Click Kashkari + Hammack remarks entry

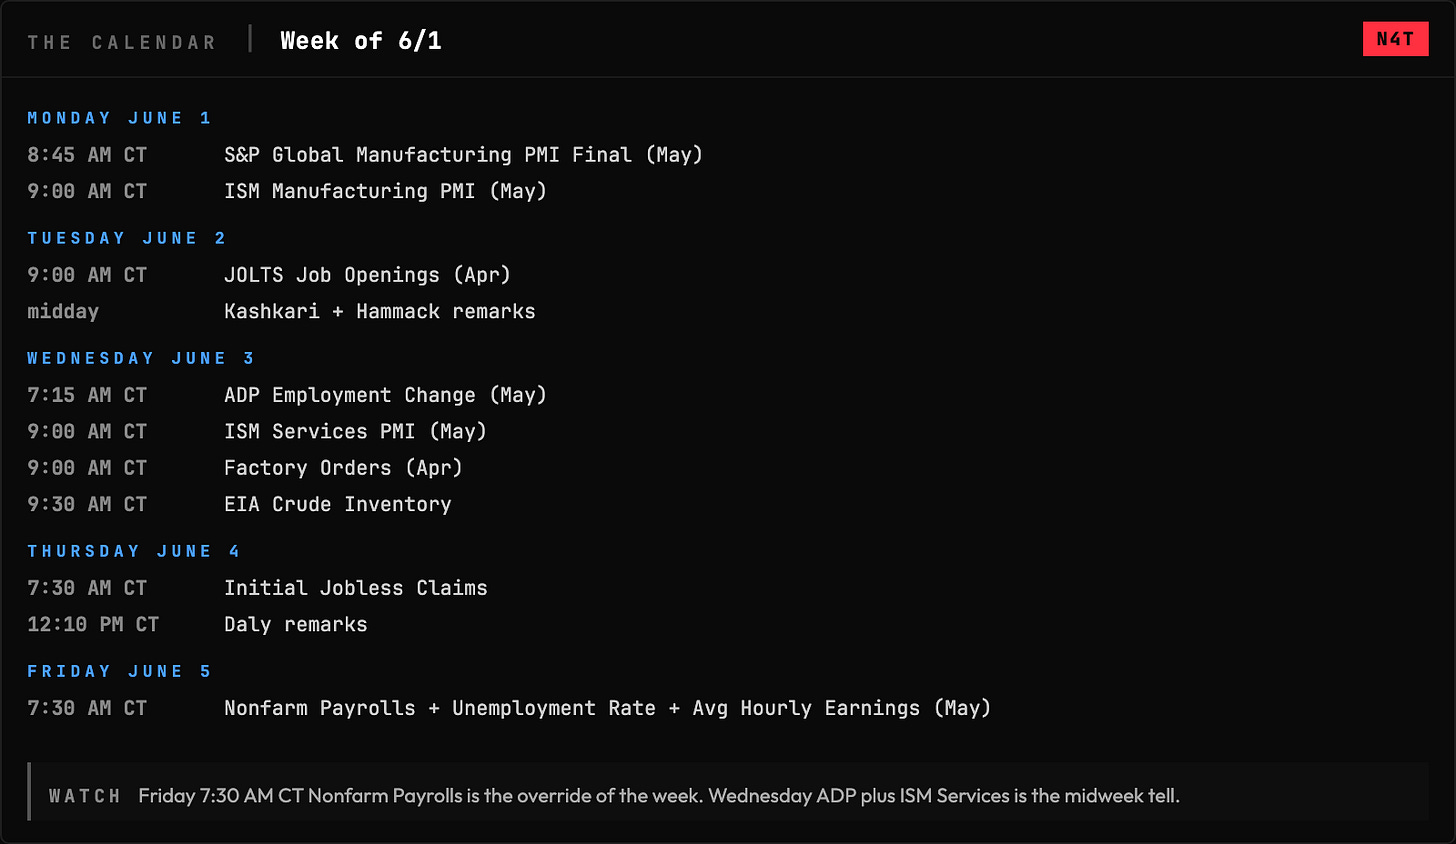(x=380, y=311)
